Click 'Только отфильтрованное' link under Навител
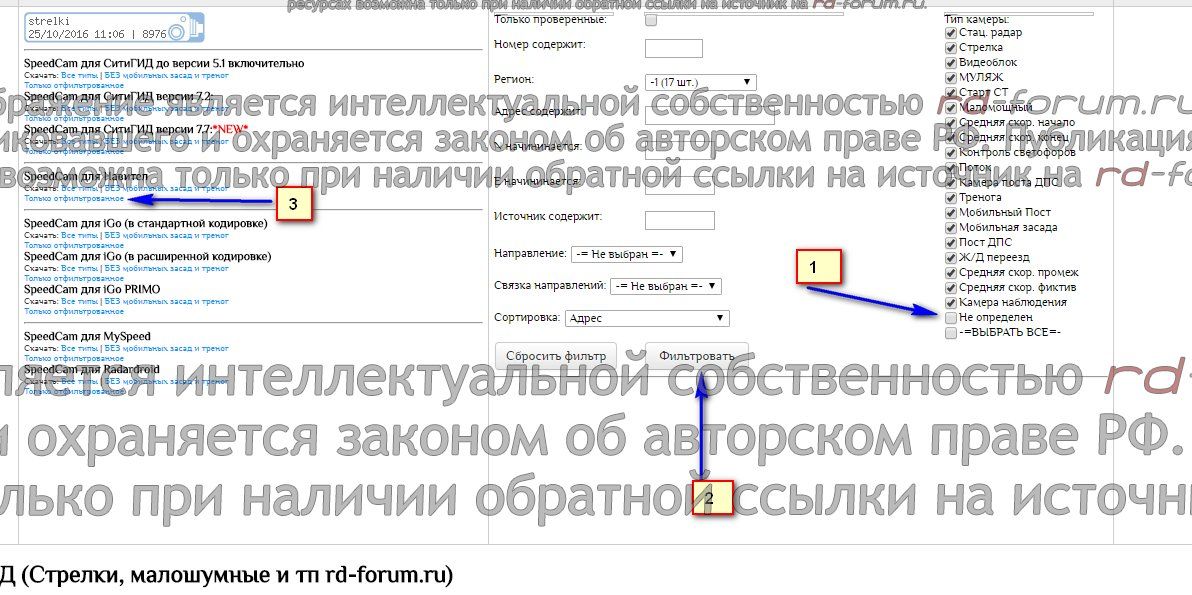The height and width of the screenshot is (595, 1192). tap(74, 198)
